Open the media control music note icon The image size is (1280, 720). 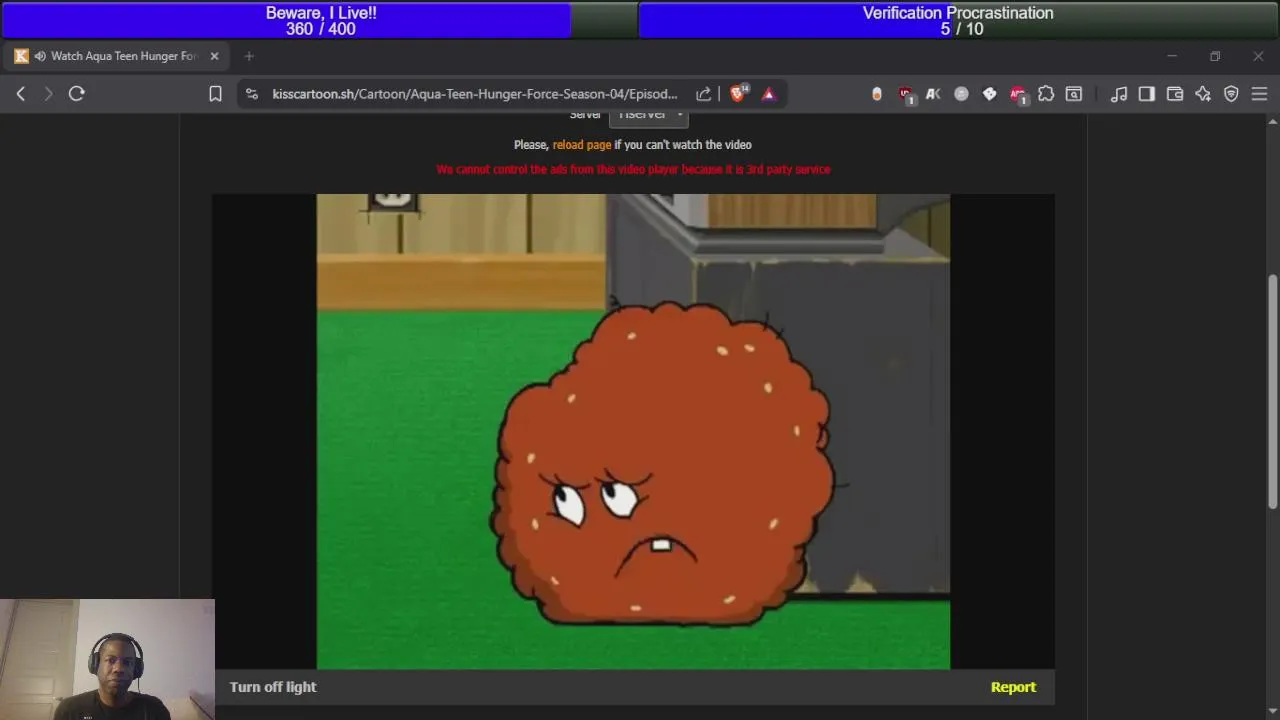point(1119,94)
